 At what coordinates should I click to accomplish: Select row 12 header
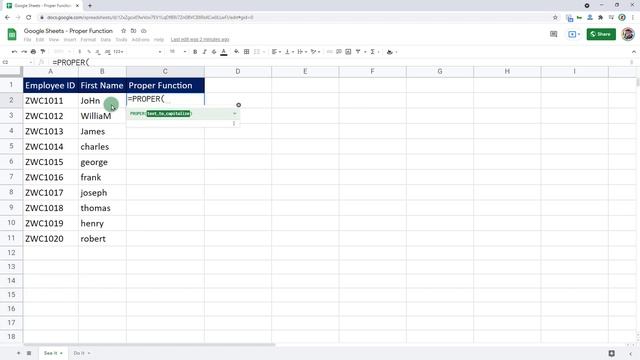(11, 253)
